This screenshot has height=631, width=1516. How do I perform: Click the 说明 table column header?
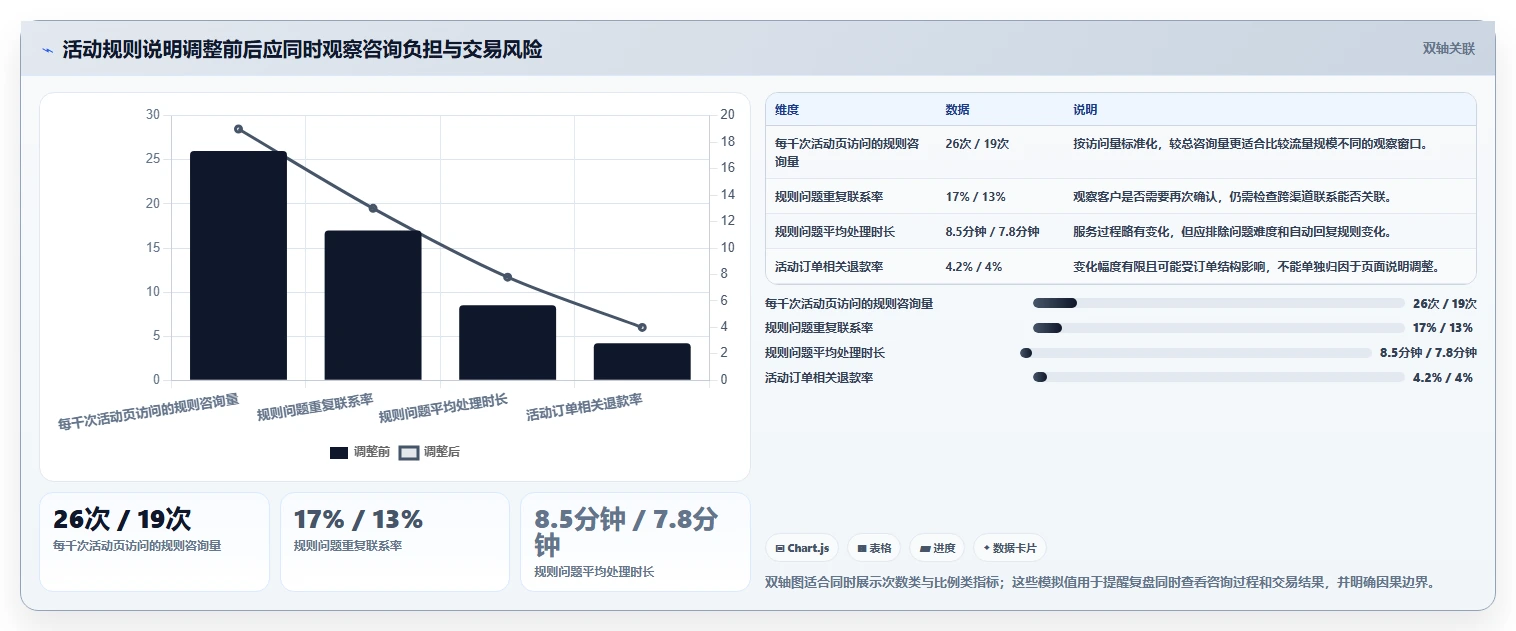tap(1085, 110)
